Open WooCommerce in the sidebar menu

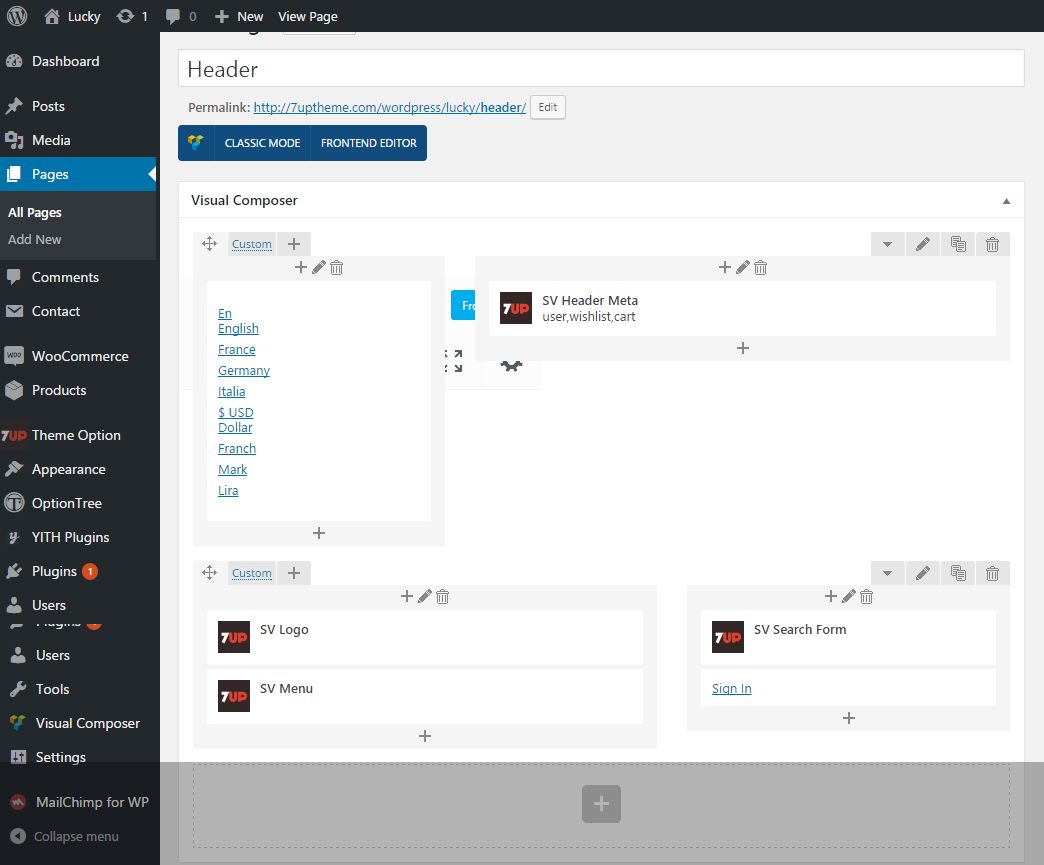(79, 356)
